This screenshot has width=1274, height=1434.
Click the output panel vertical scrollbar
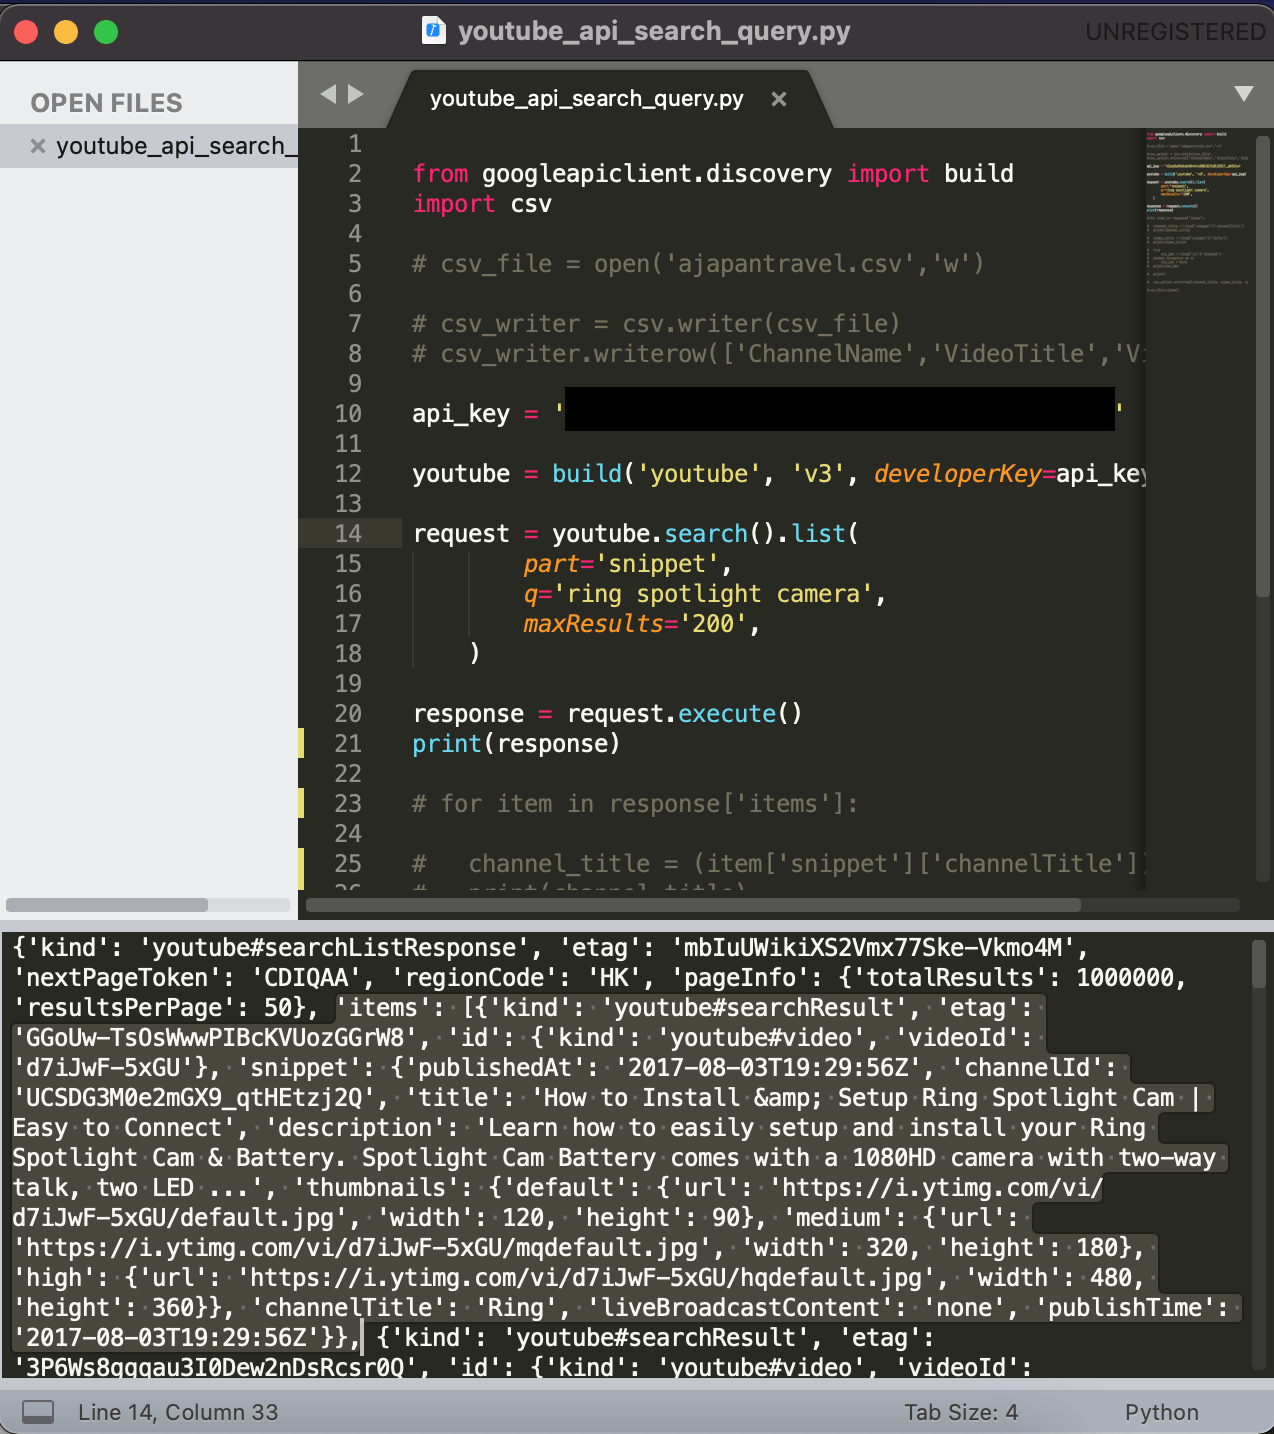(1259, 964)
